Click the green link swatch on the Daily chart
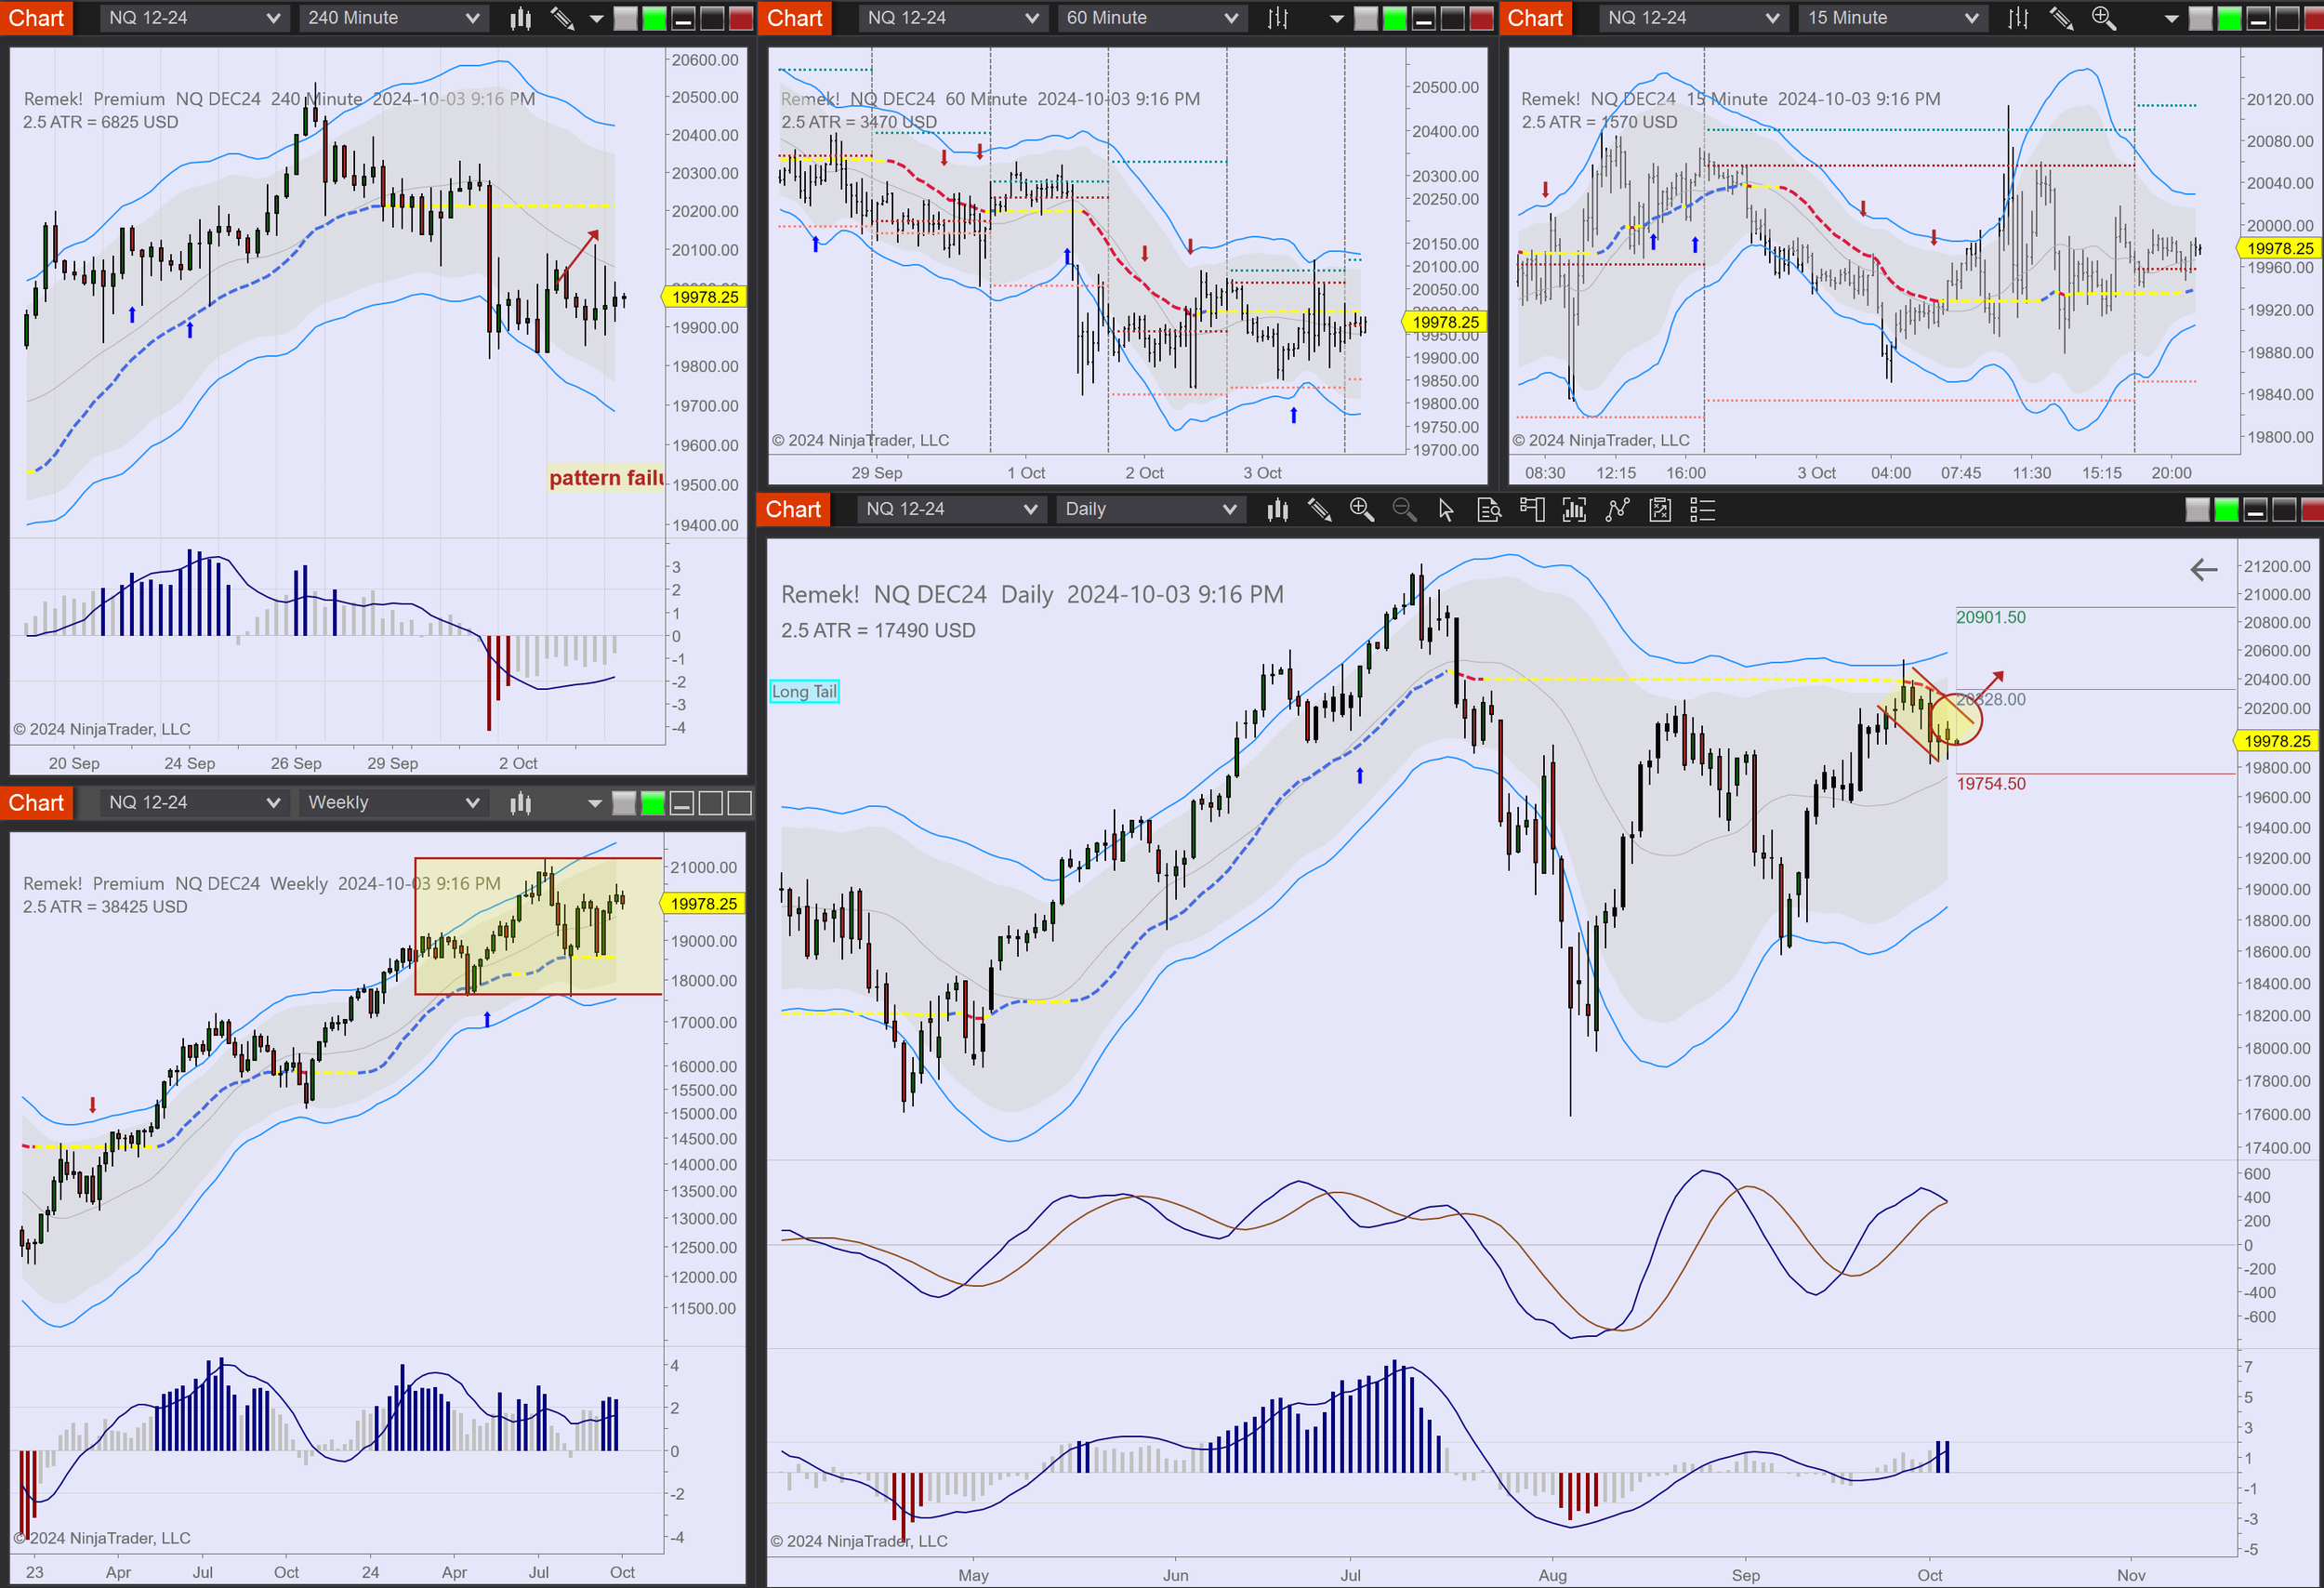Image resolution: width=2324 pixels, height=1588 pixels. point(2226,510)
